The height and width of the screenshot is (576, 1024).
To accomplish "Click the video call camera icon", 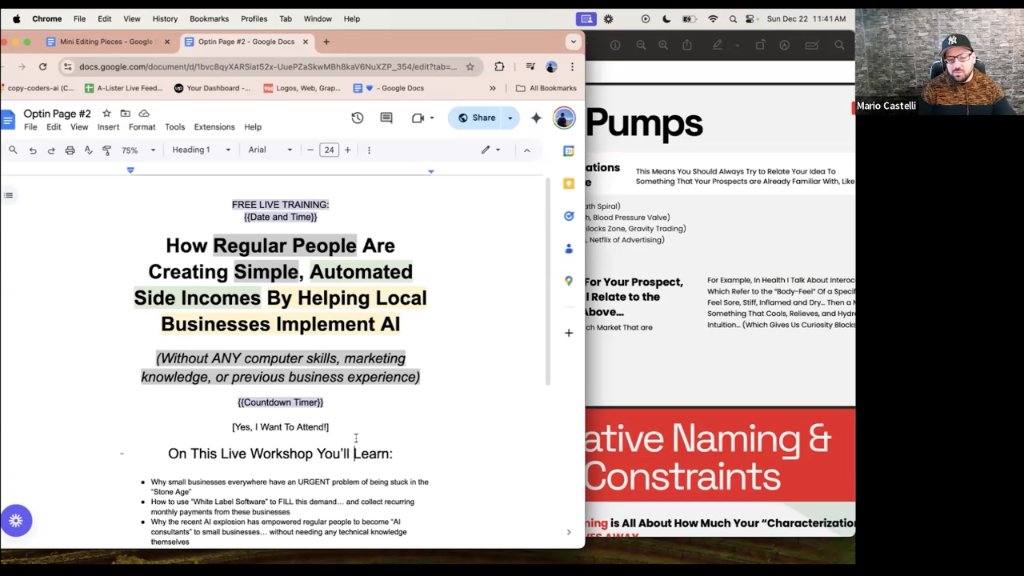I will tap(418, 118).
